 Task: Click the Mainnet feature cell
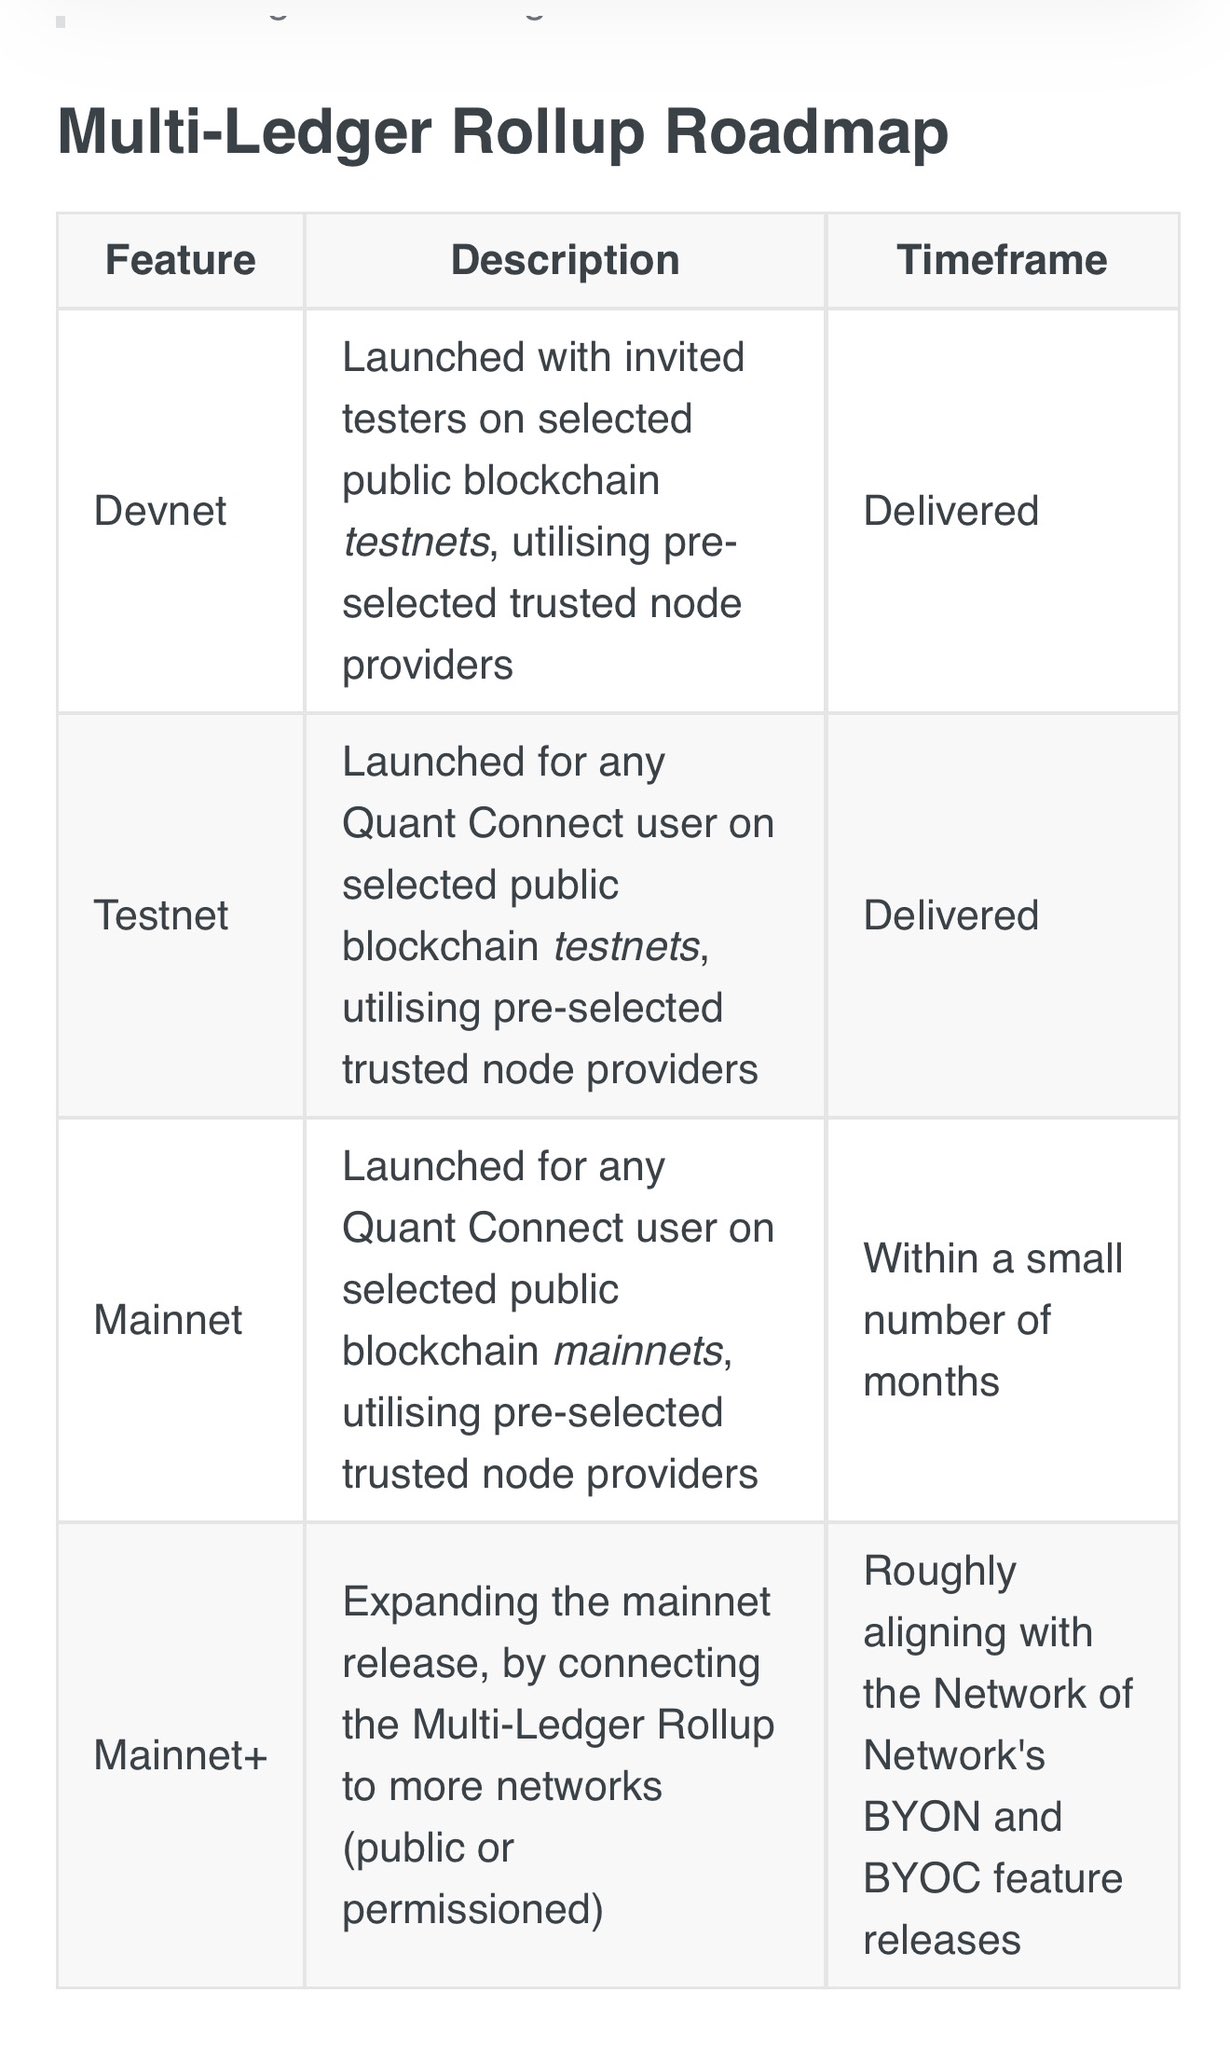(x=168, y=1320)
